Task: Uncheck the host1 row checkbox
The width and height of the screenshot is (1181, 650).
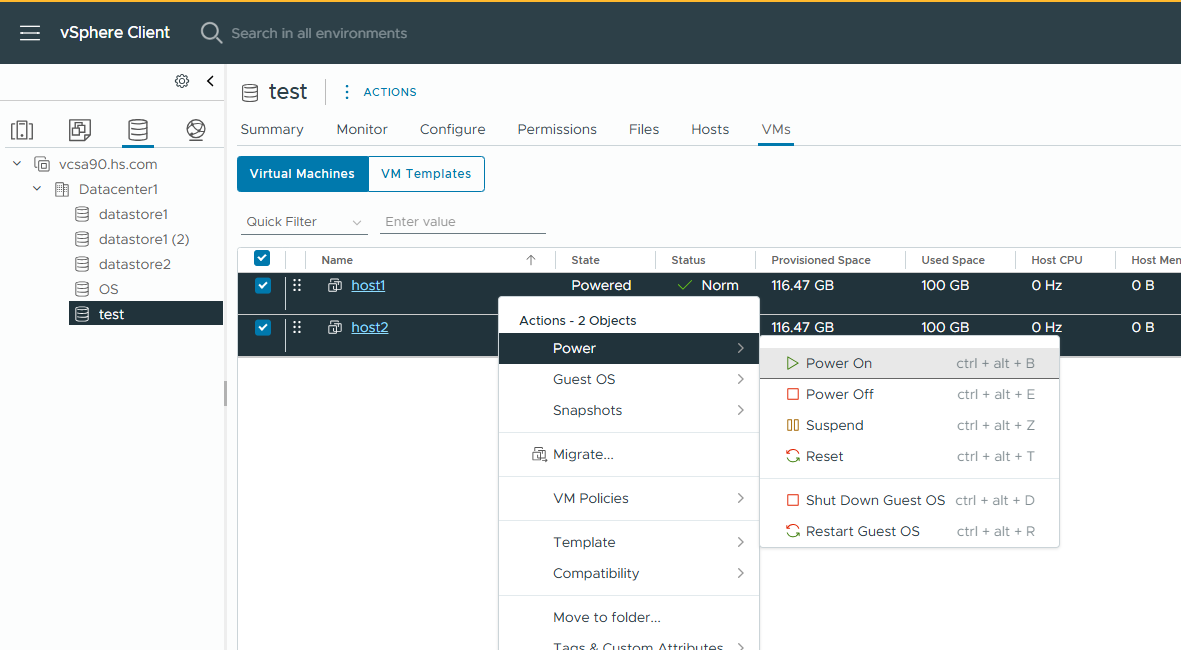Action: pyautogui.click(x=262, y=285)
